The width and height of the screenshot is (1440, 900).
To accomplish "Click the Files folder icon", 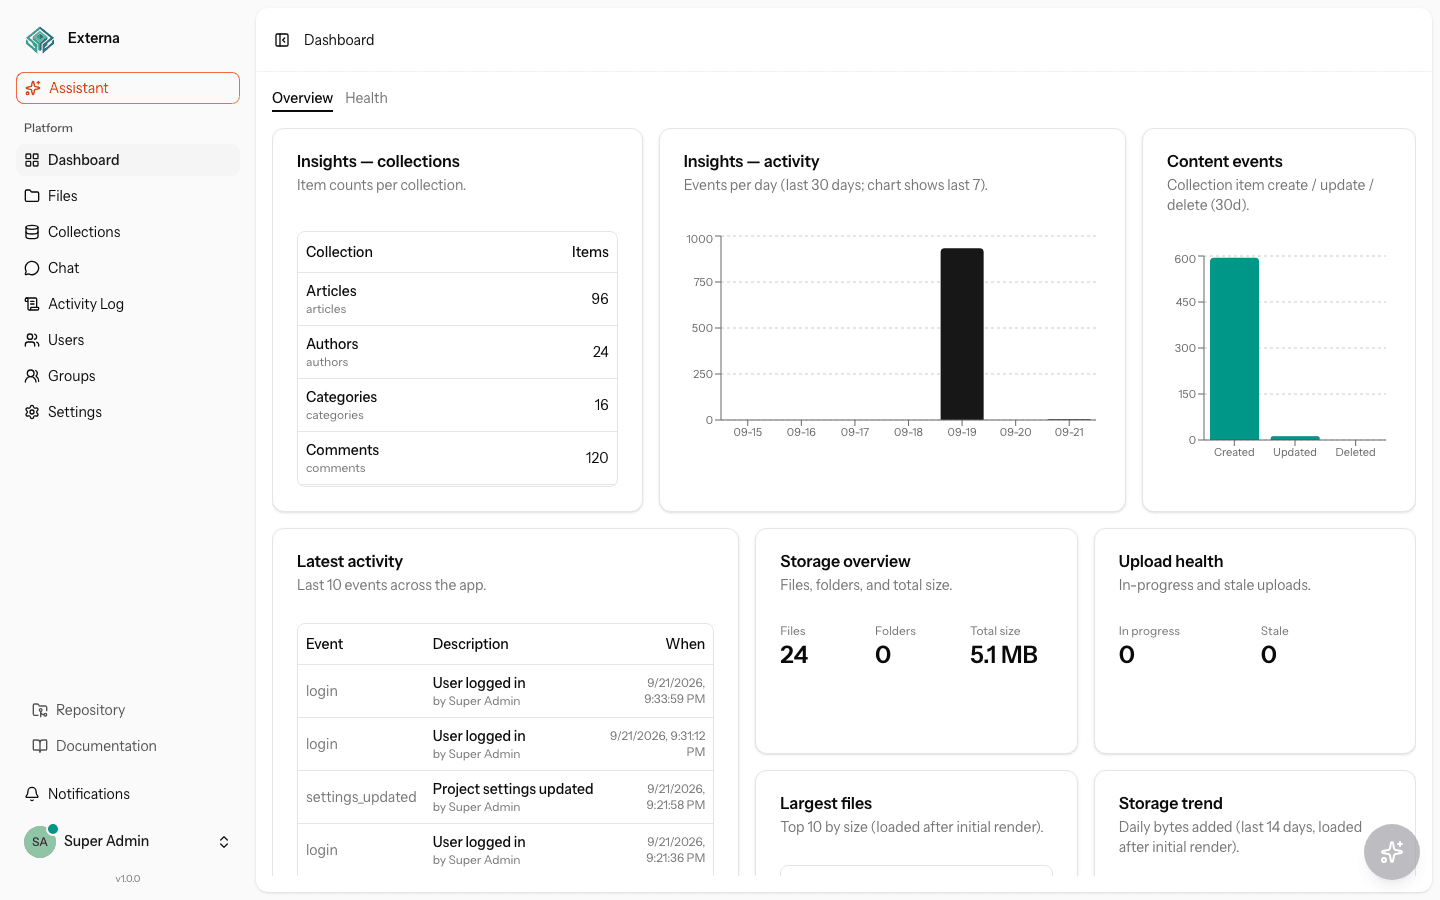I will pos(32,196).
